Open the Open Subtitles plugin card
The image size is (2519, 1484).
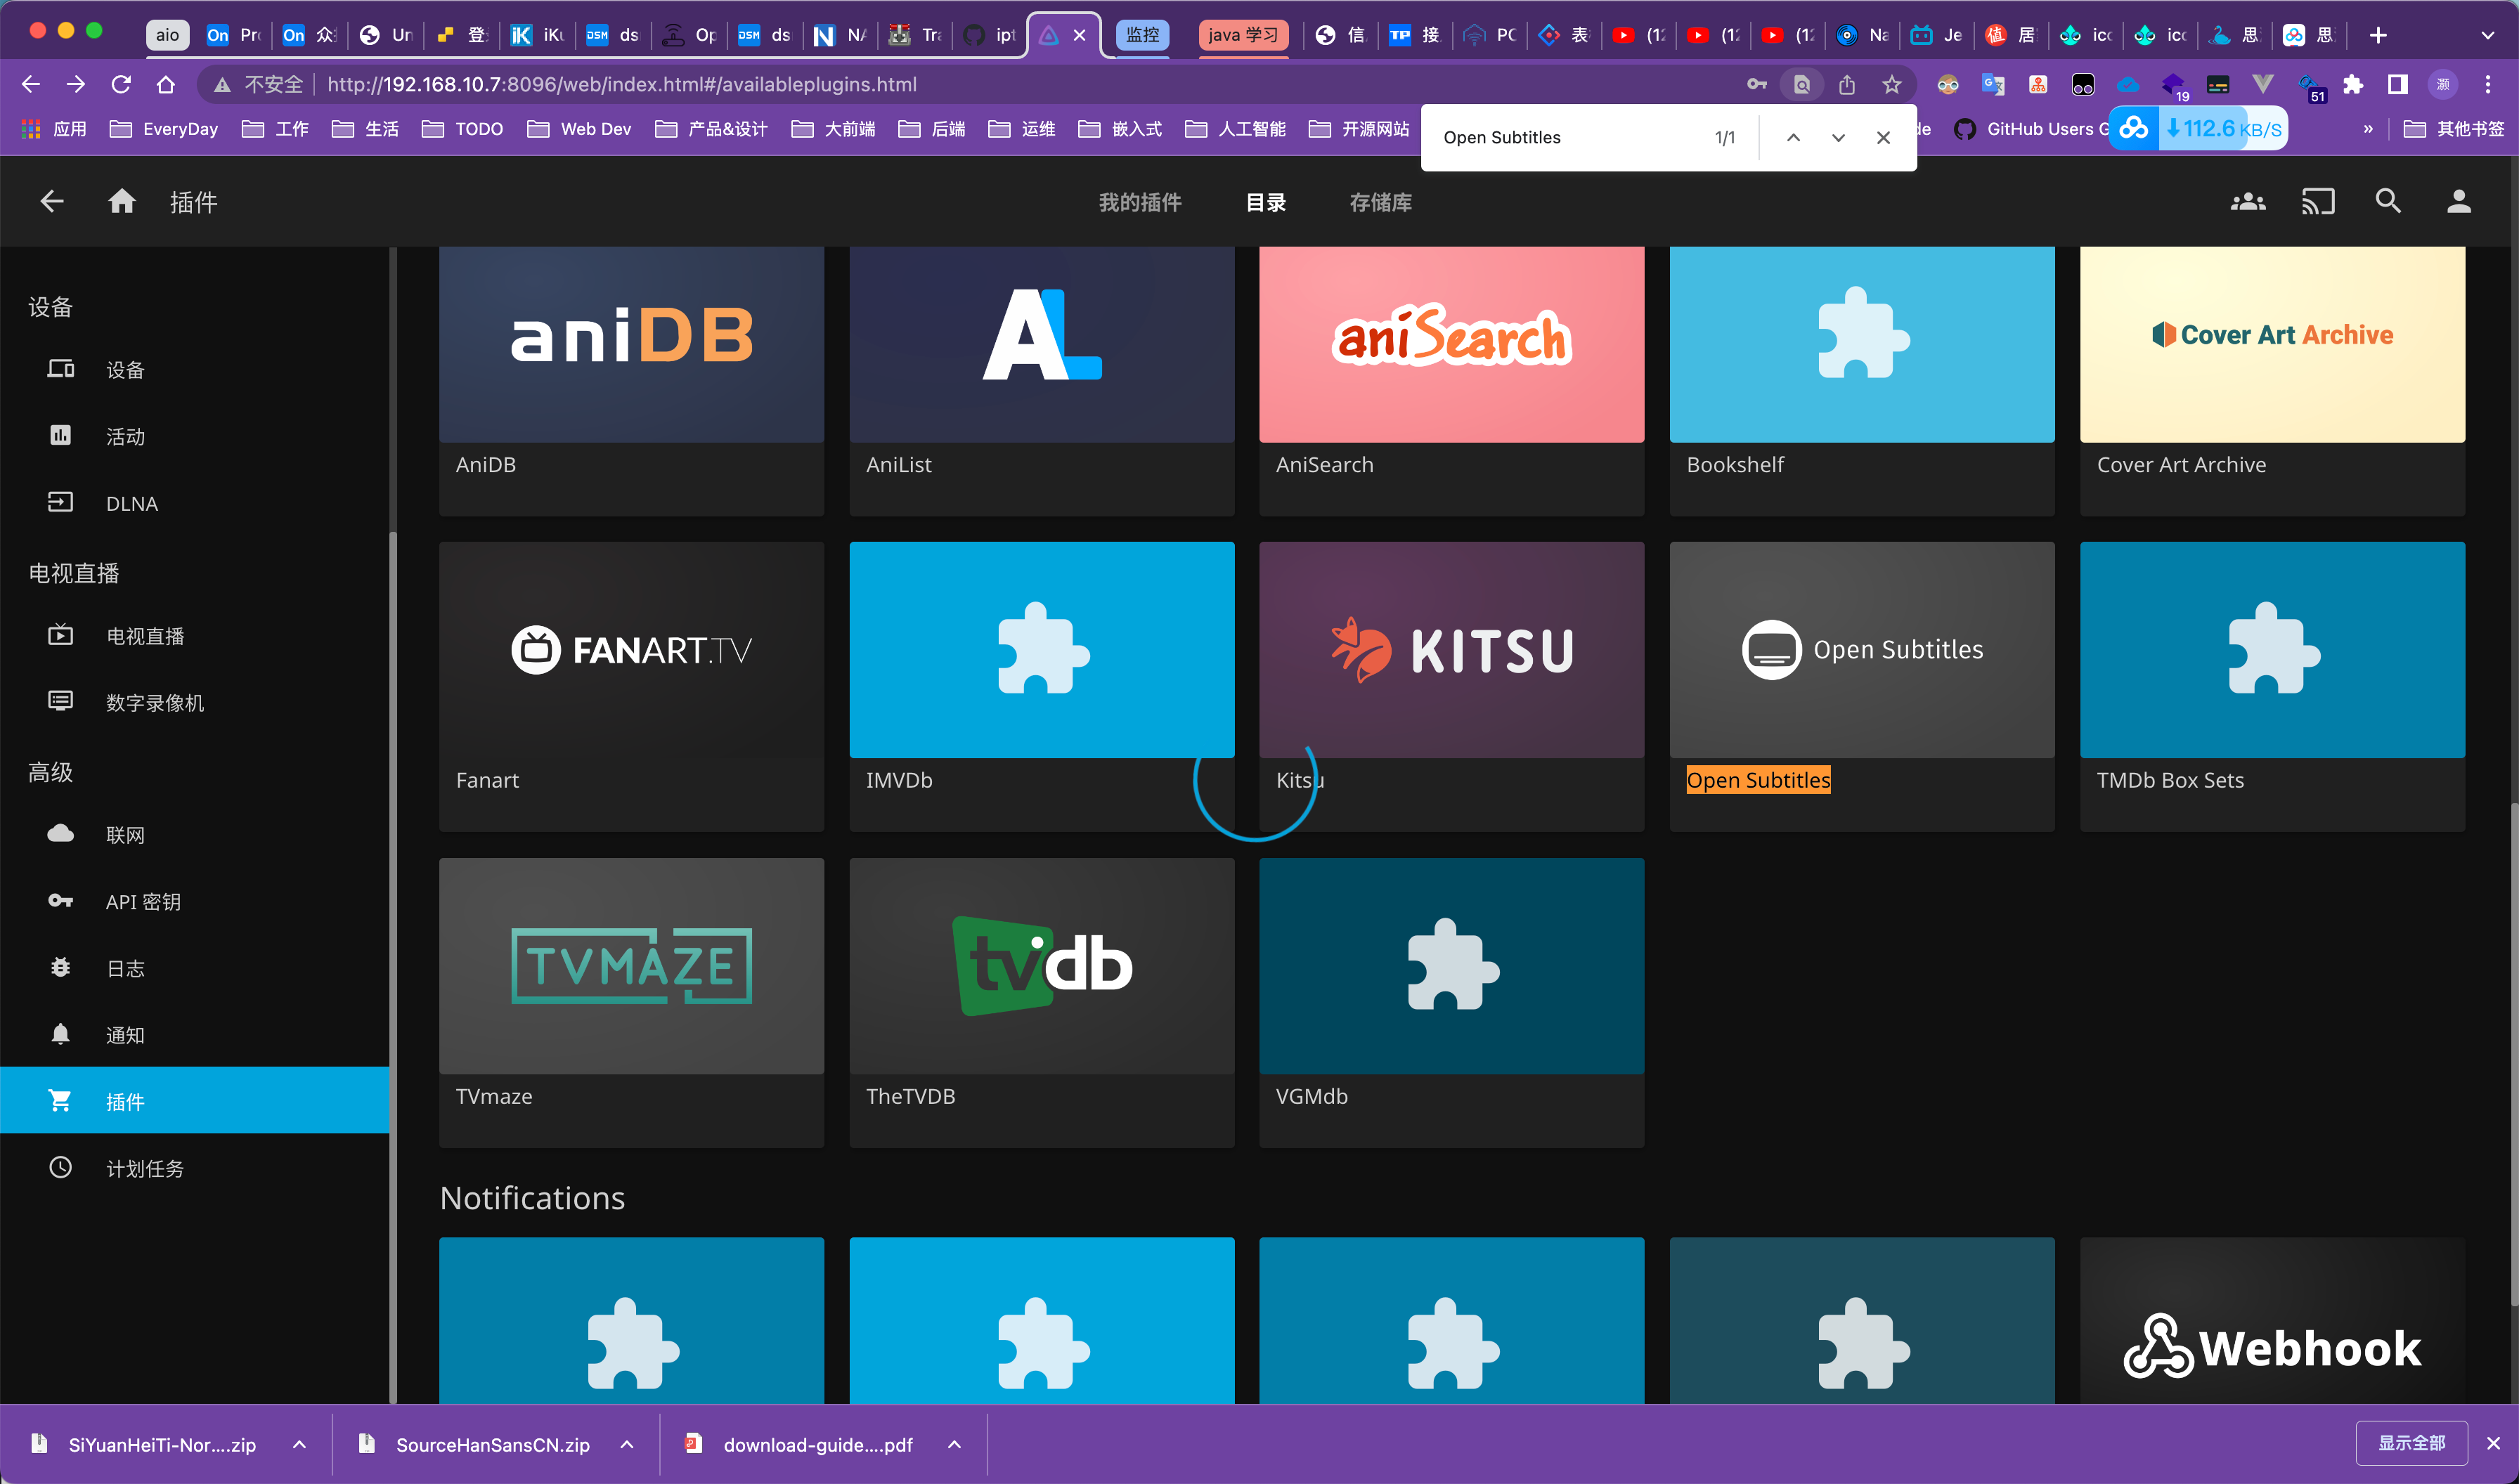point(1861,650)
